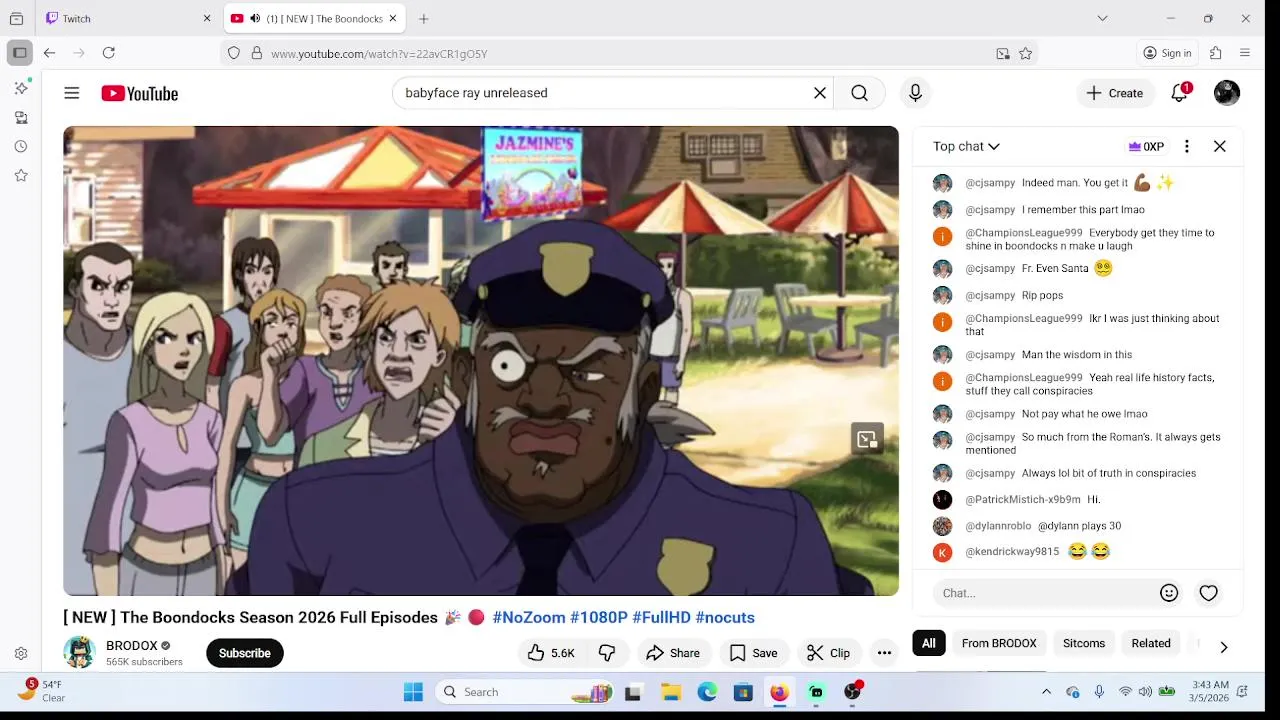The height and width of the screenshot is (720, 1280).
Task: Close the Twitch tab
Action: click(207, 18)
